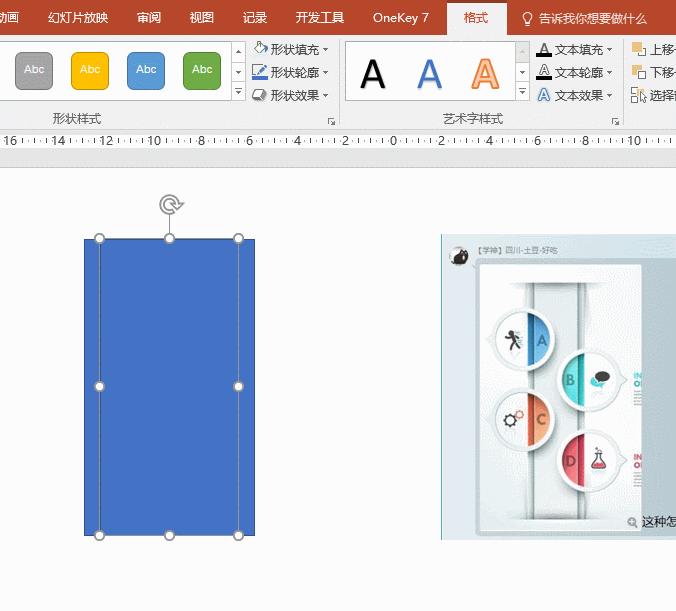676x611 pixels.
Task: Switch to the 审阅 (Review) tab
Action: 149,18
